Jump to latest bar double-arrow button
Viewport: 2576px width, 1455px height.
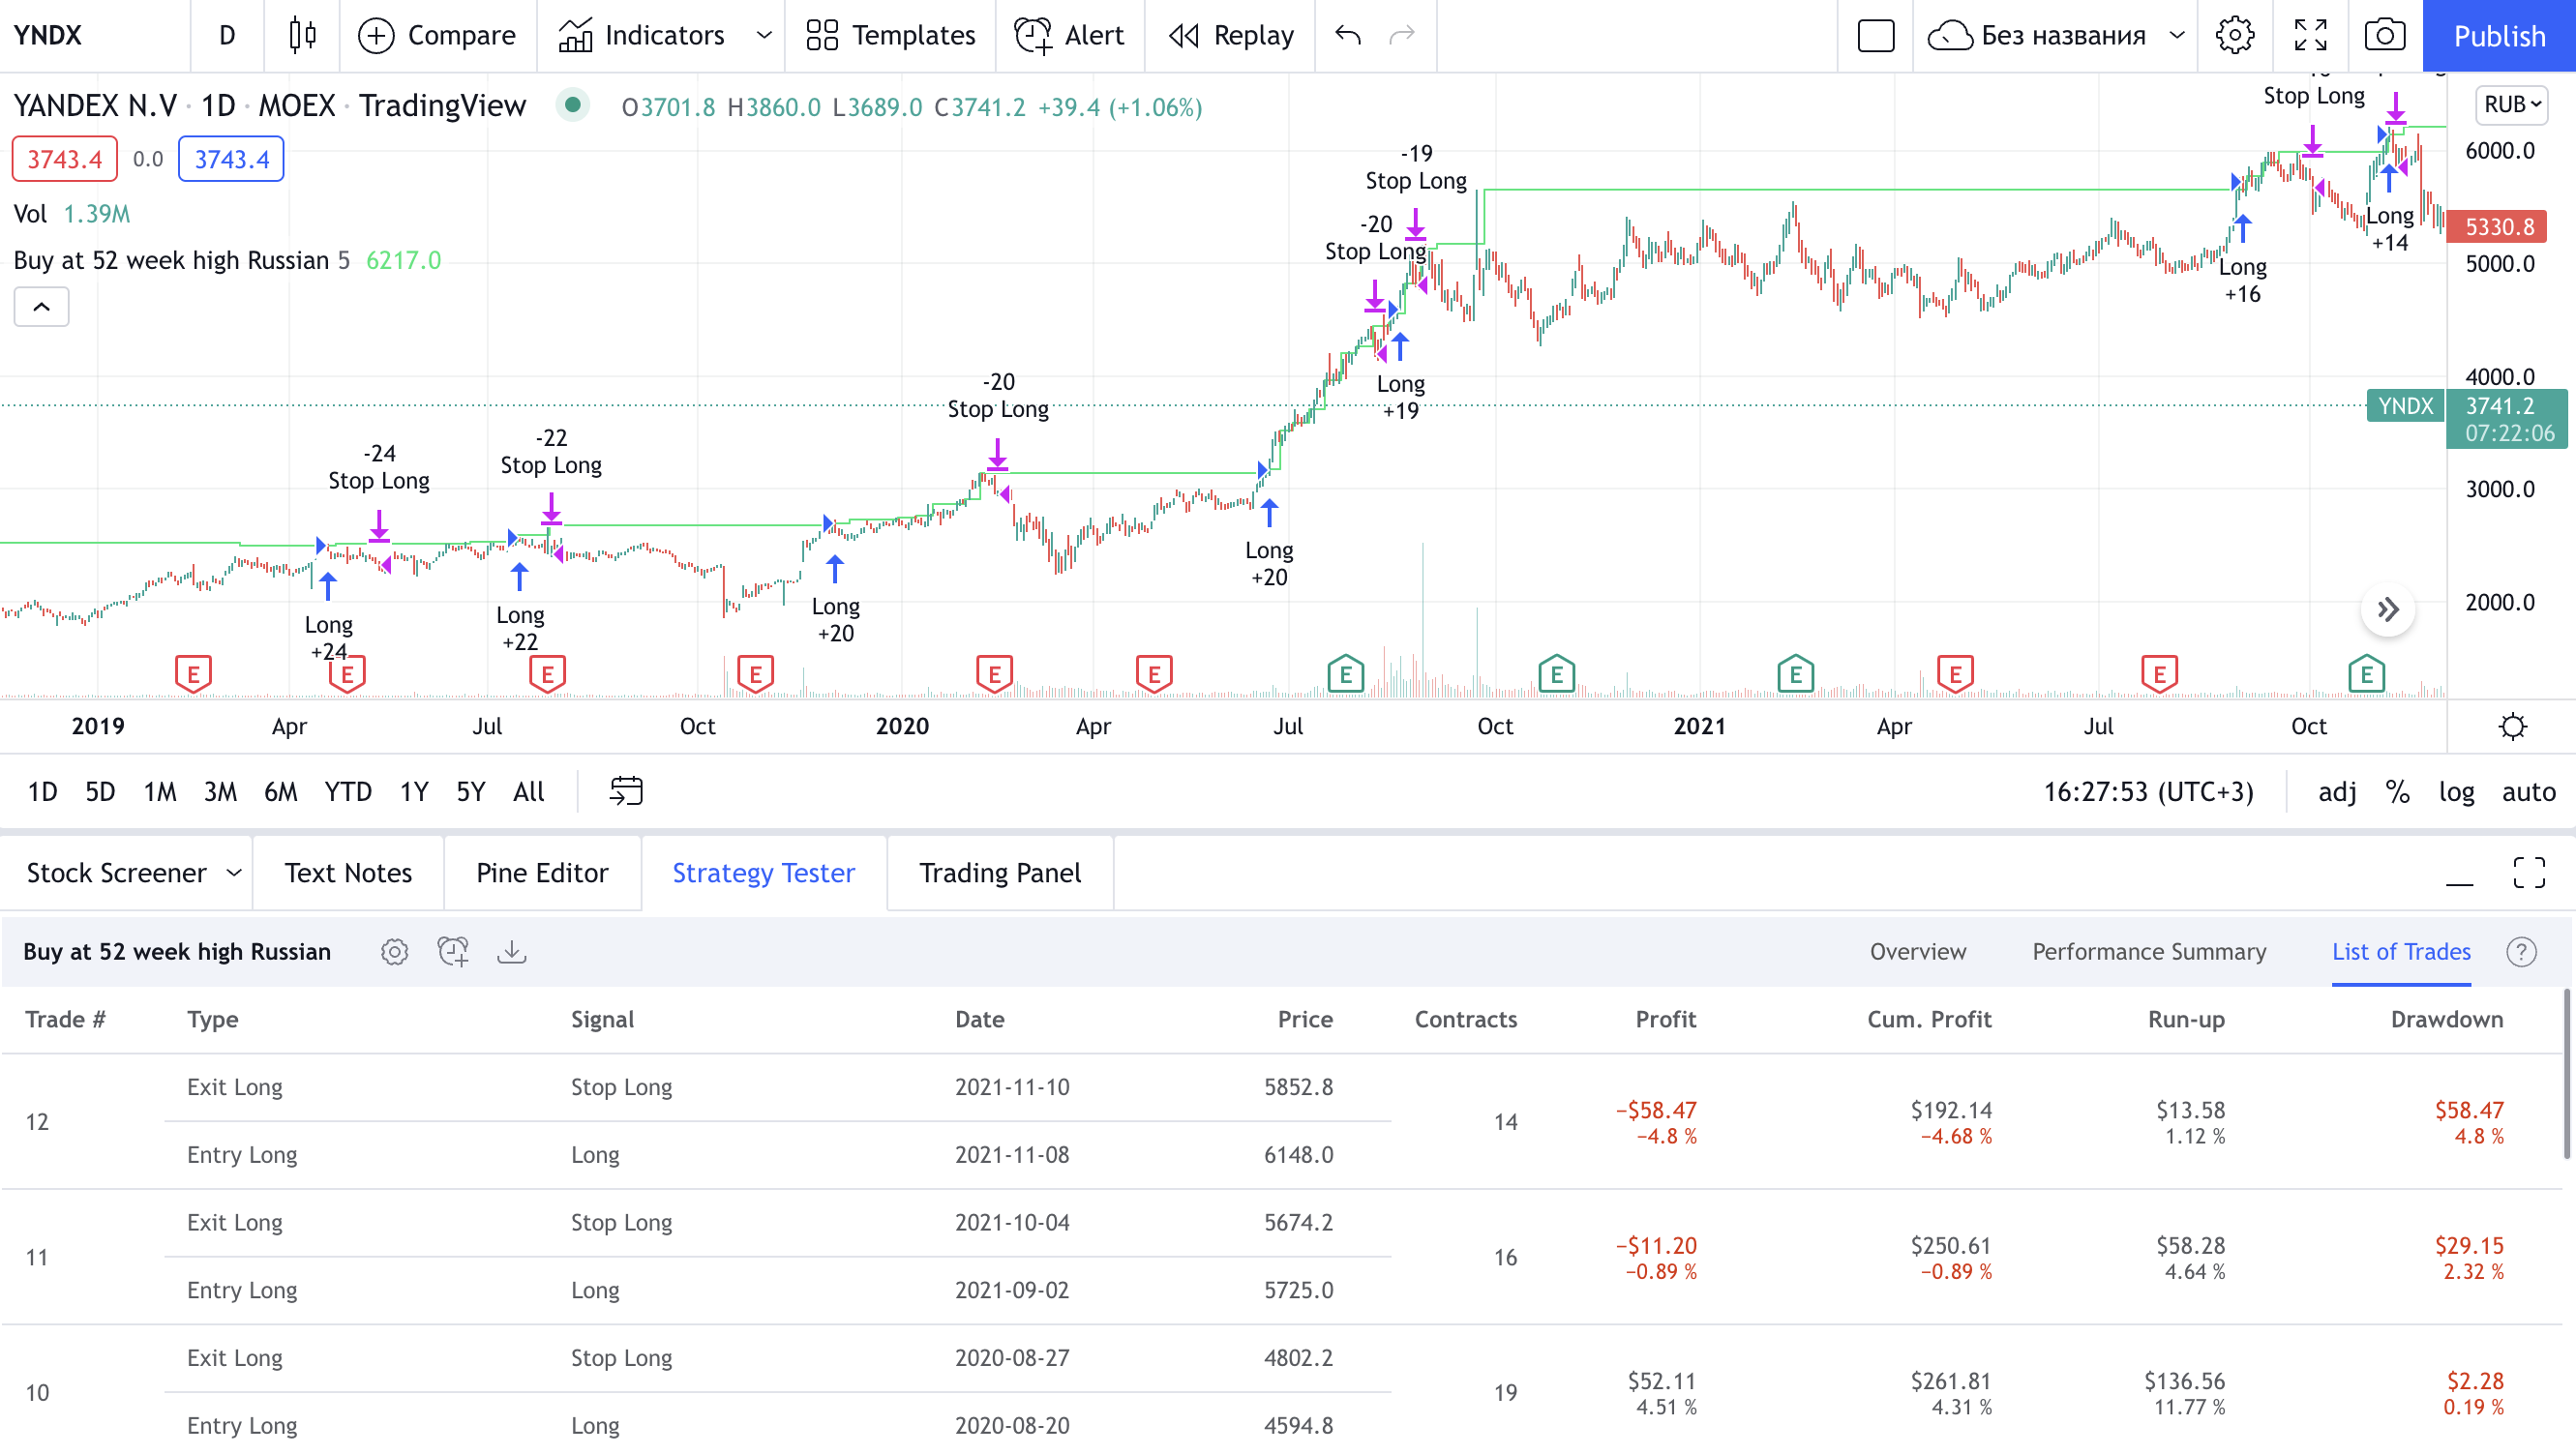[x=2388, y=609]
